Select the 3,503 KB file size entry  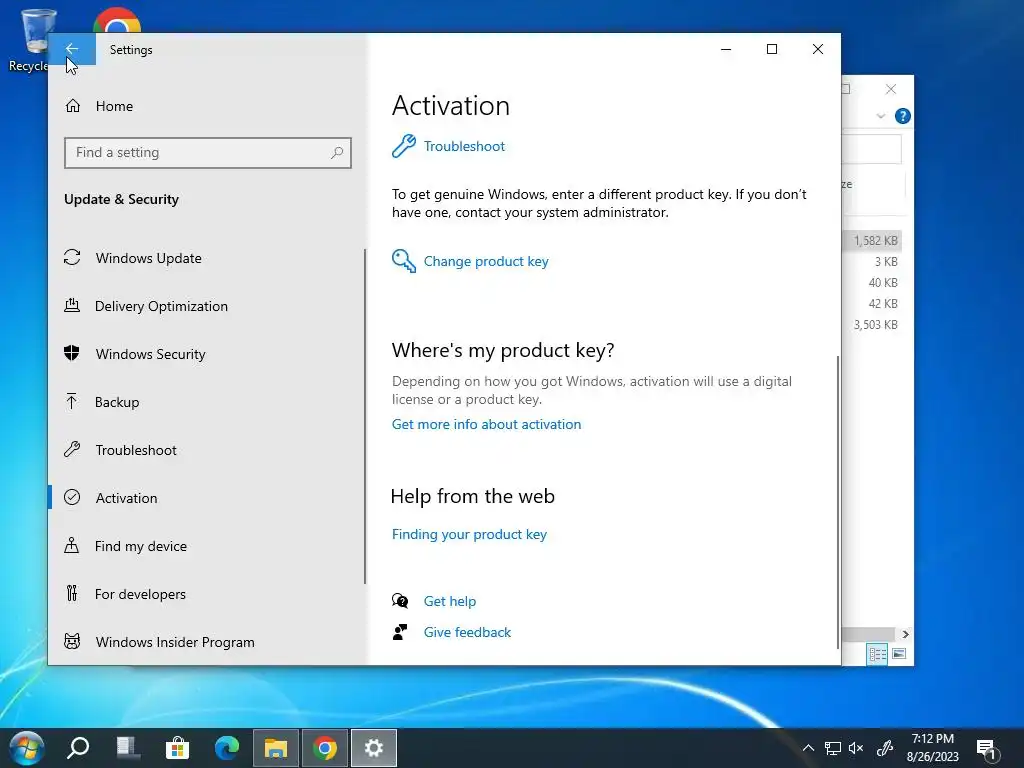tap(875, 325)
